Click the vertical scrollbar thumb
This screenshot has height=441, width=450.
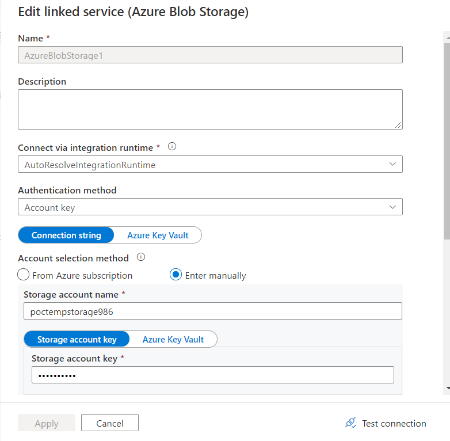tap(447, 140)
